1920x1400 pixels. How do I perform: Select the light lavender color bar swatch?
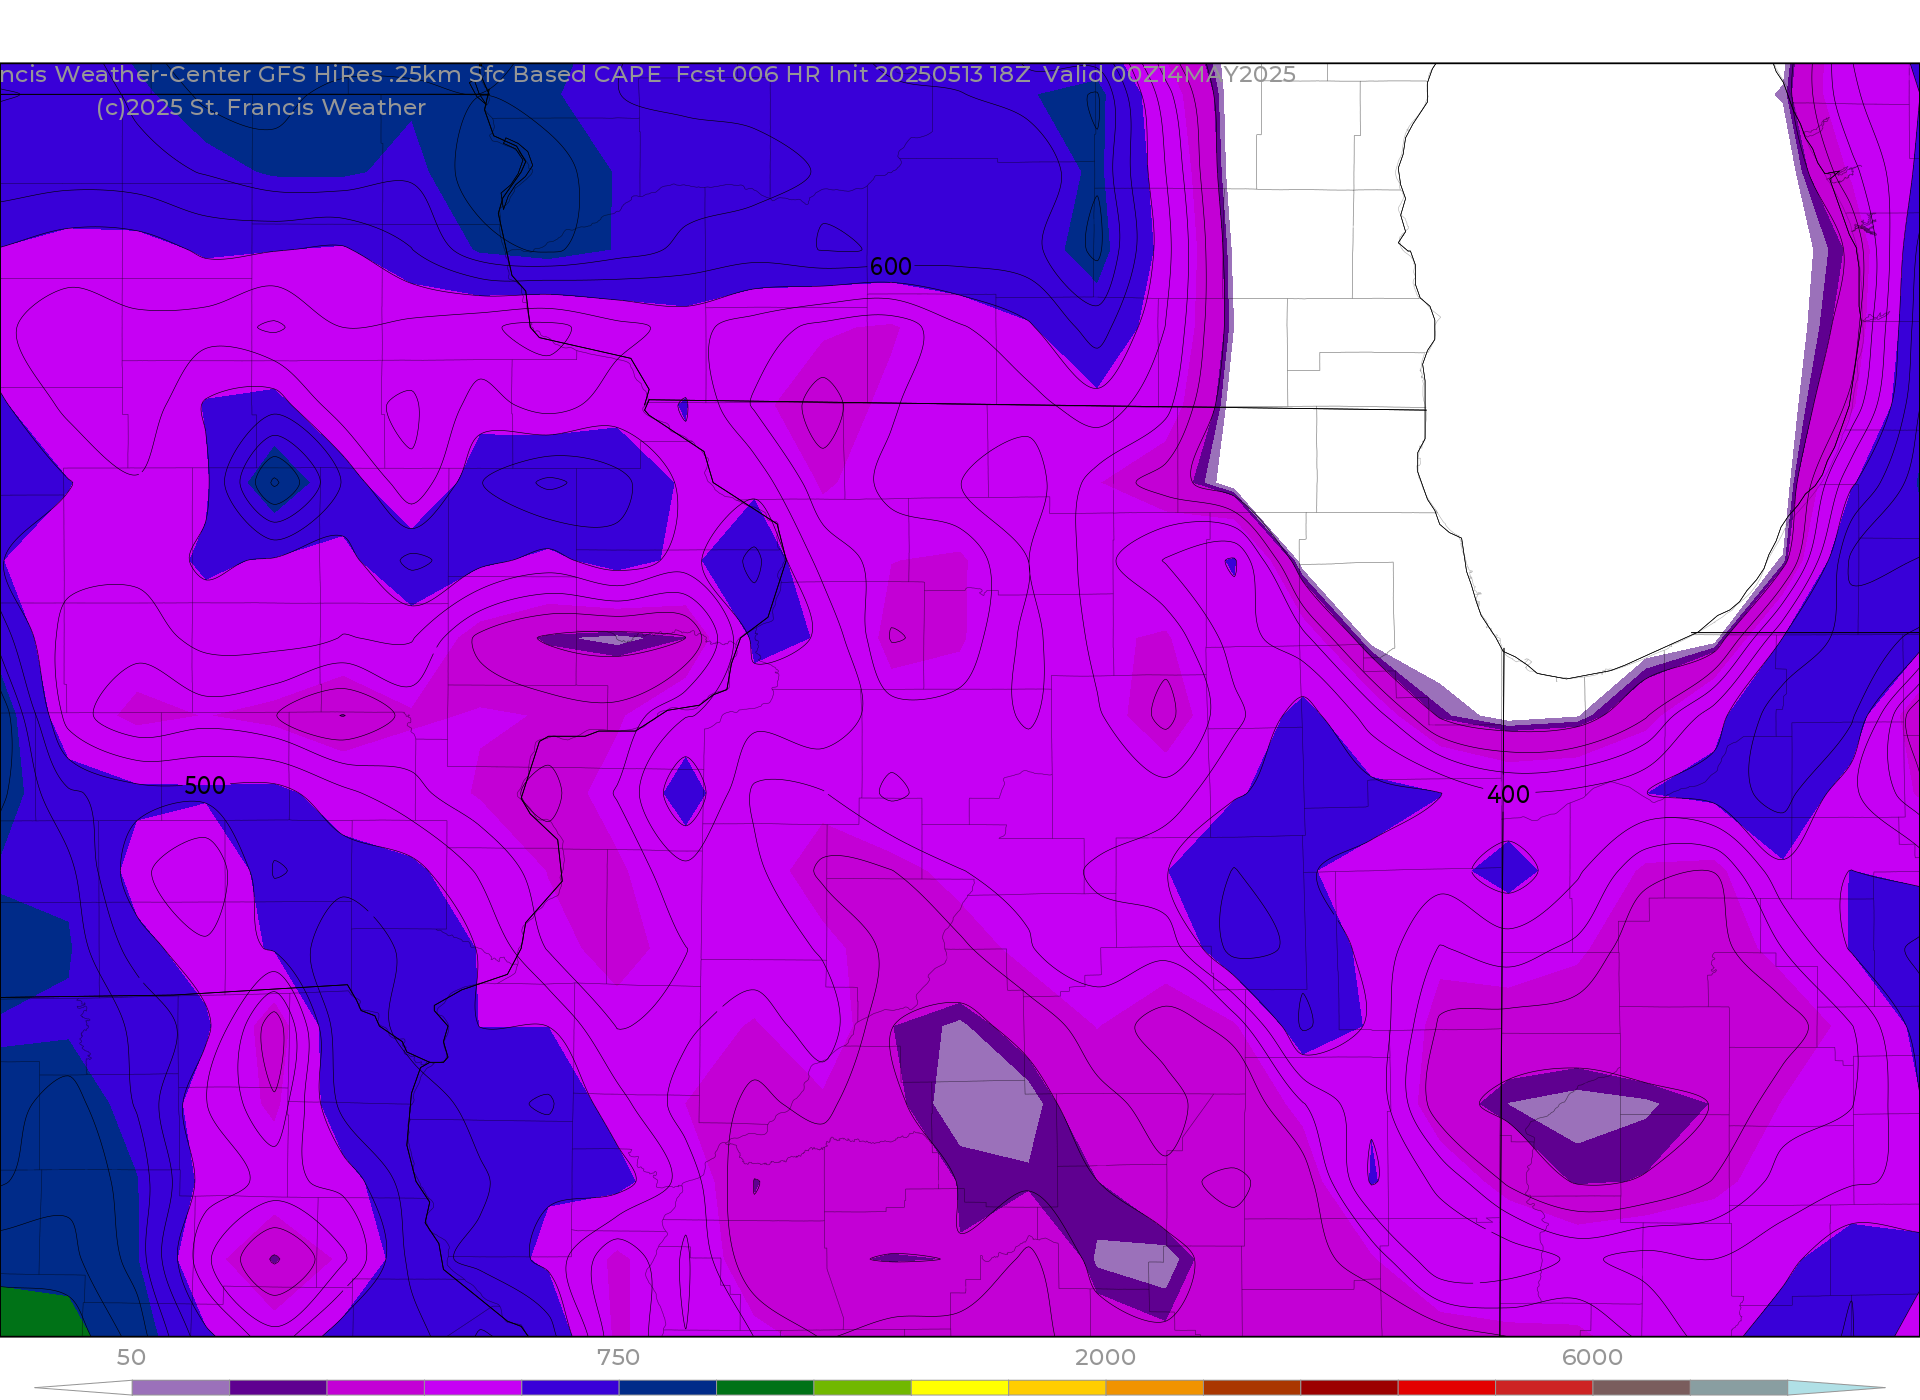(180, 1388)
